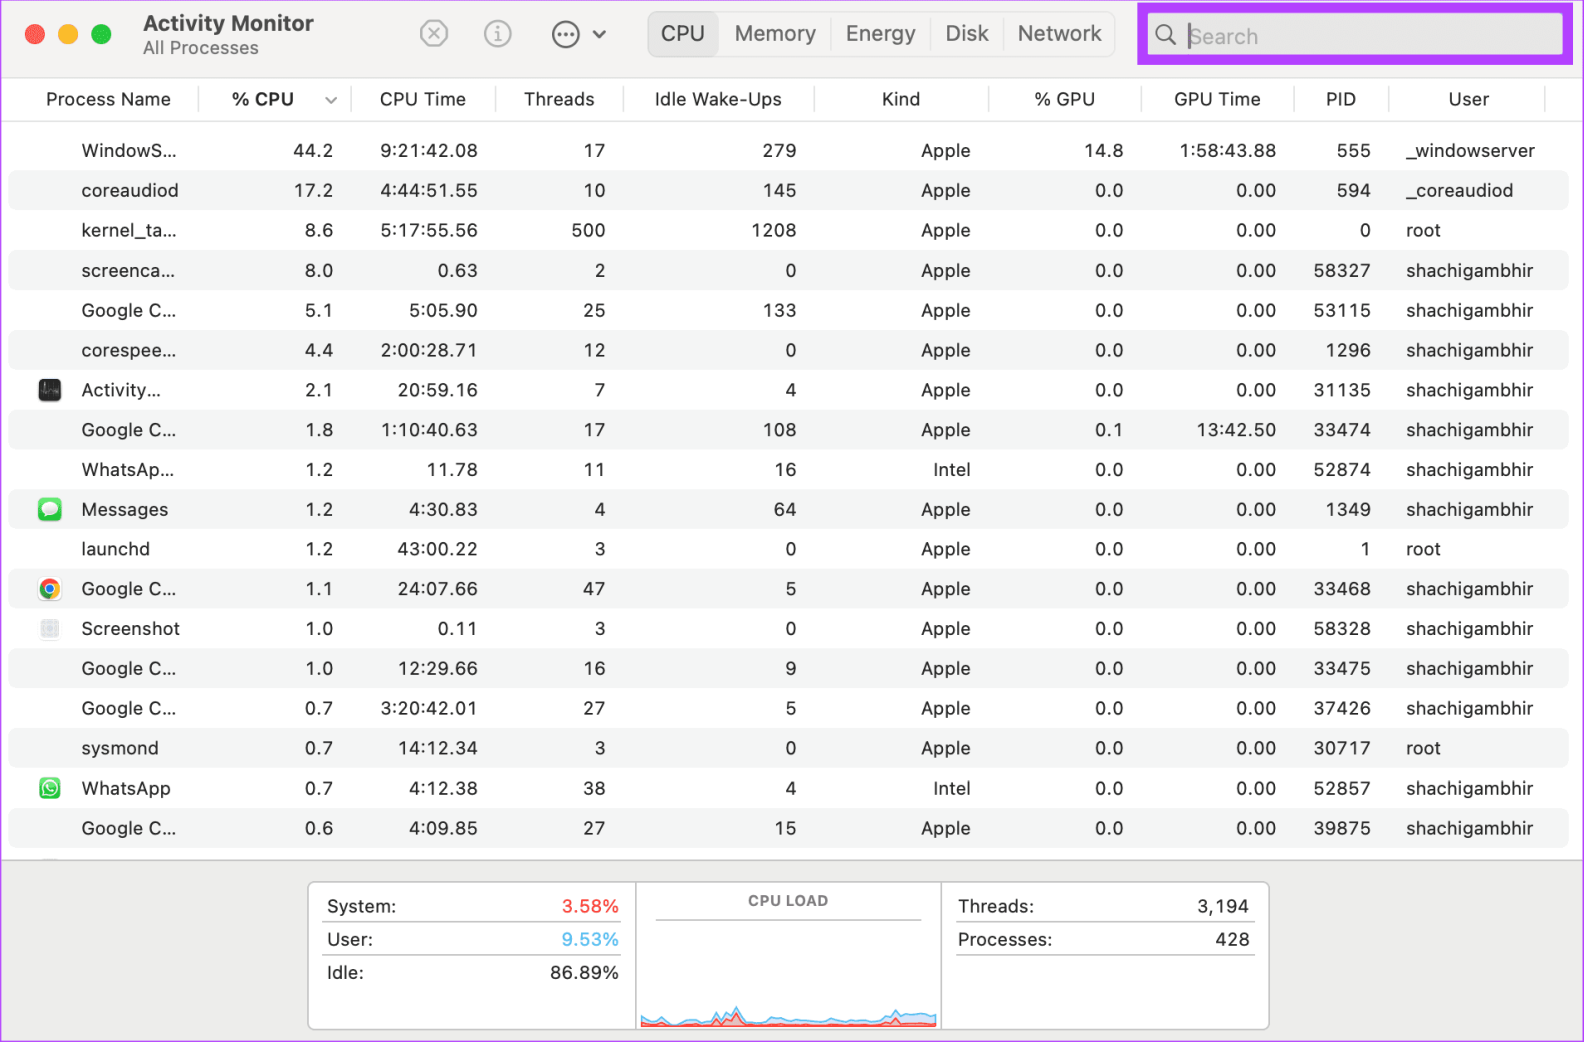Click the stop process X icon
The image size is (1584, 1042).
coord(433,34)
